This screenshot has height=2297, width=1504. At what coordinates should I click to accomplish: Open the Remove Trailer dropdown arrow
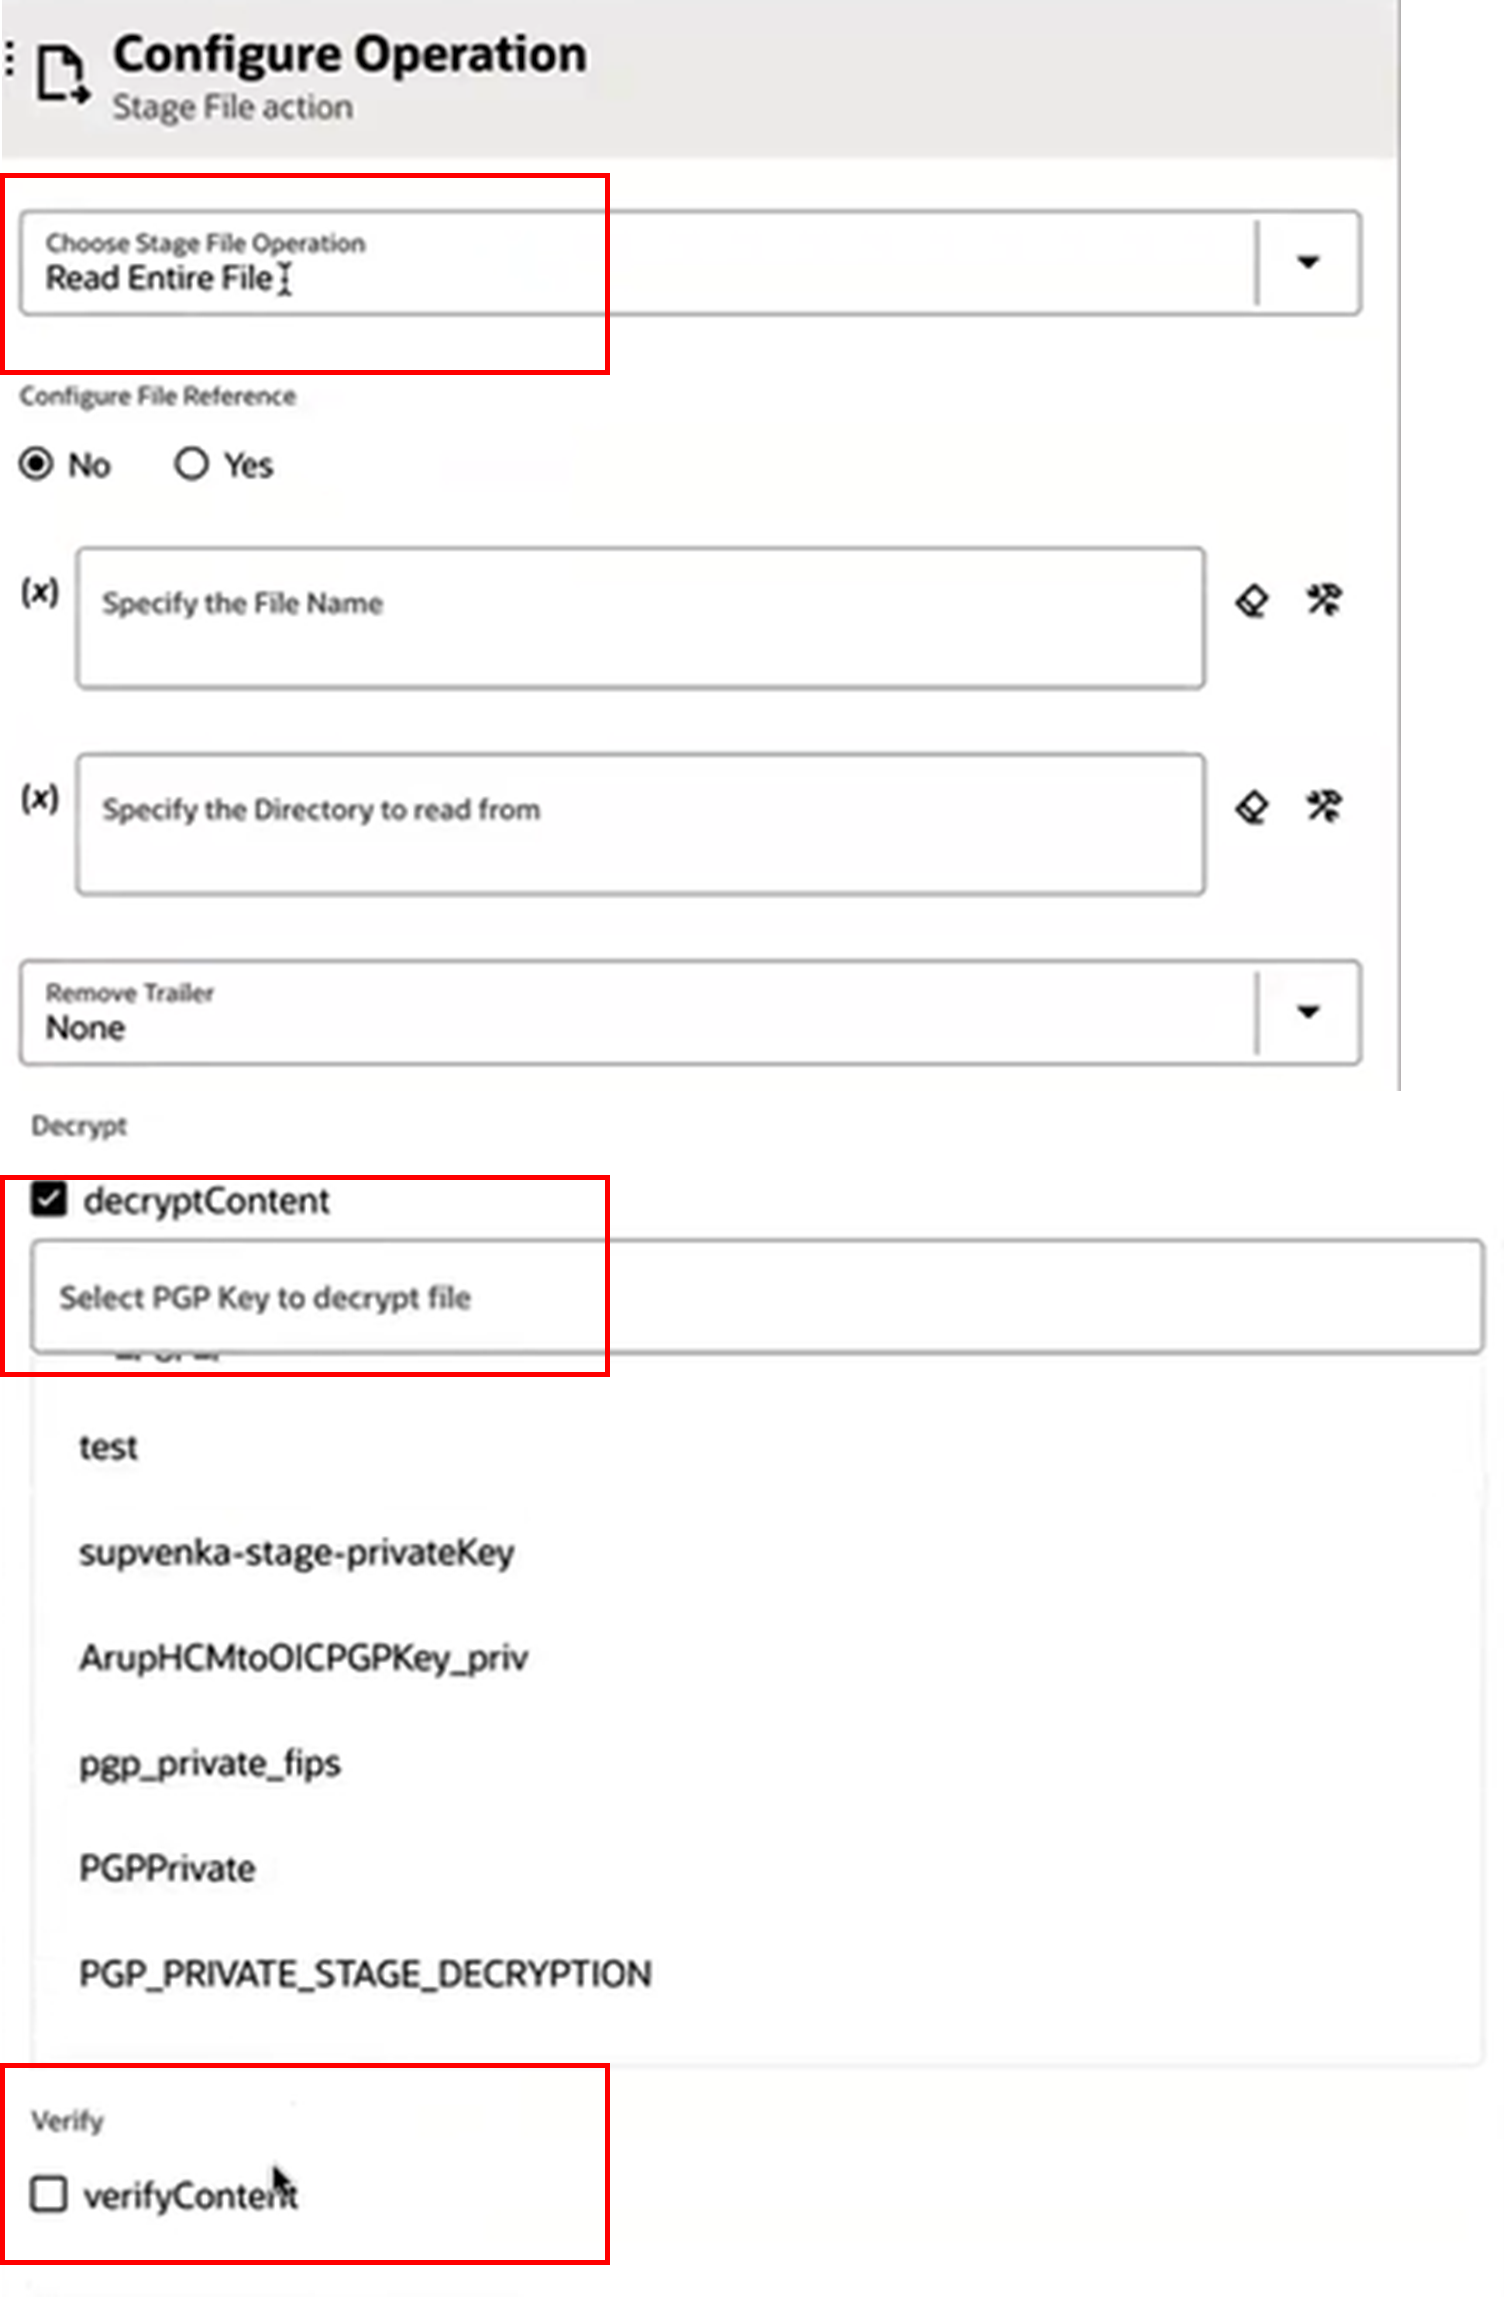click(x=1308, y=1012)
